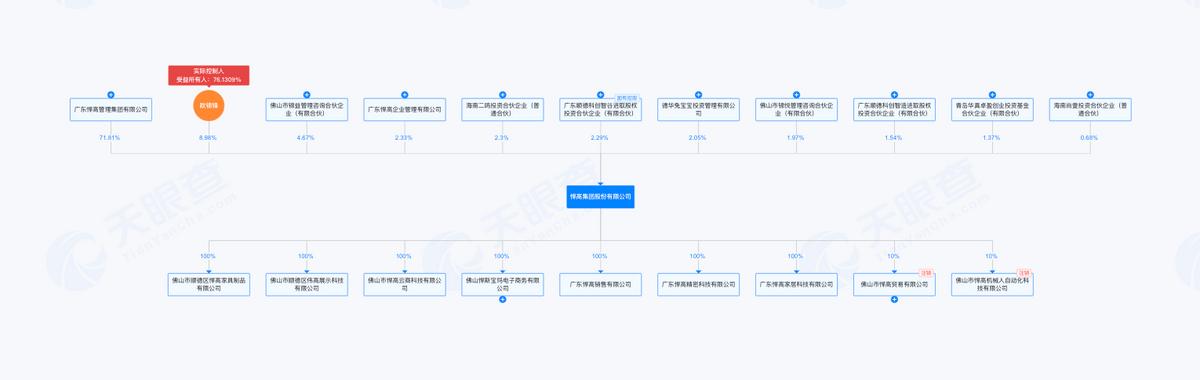Screen dimensions: 1200x380
Task: Click the small tag above 广东顺德科创智谷 node
Action: [x=628, y=97]
